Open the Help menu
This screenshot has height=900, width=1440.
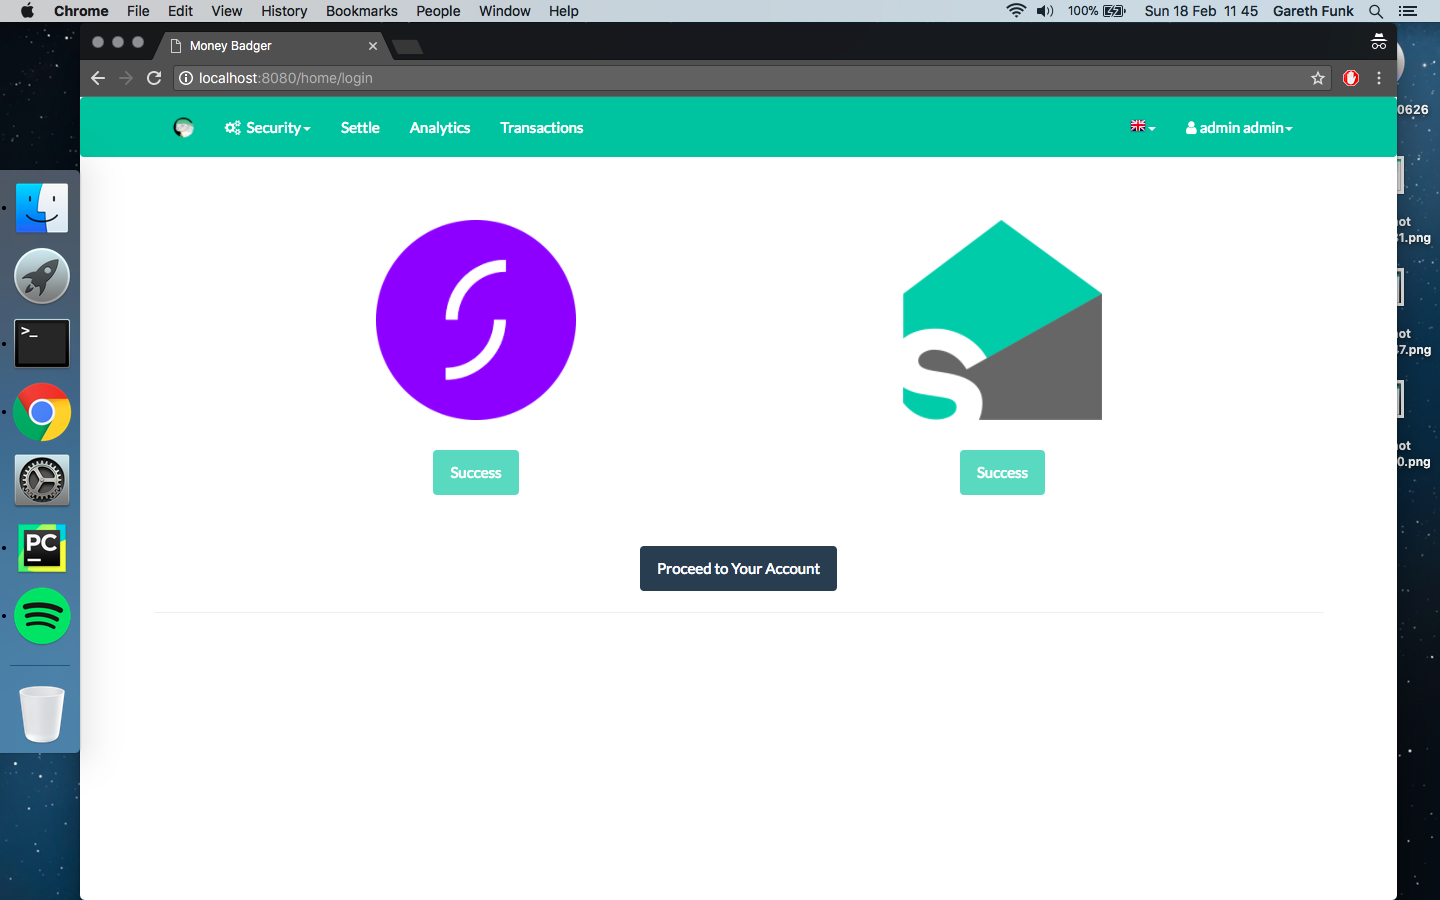[x=564, y=11]
